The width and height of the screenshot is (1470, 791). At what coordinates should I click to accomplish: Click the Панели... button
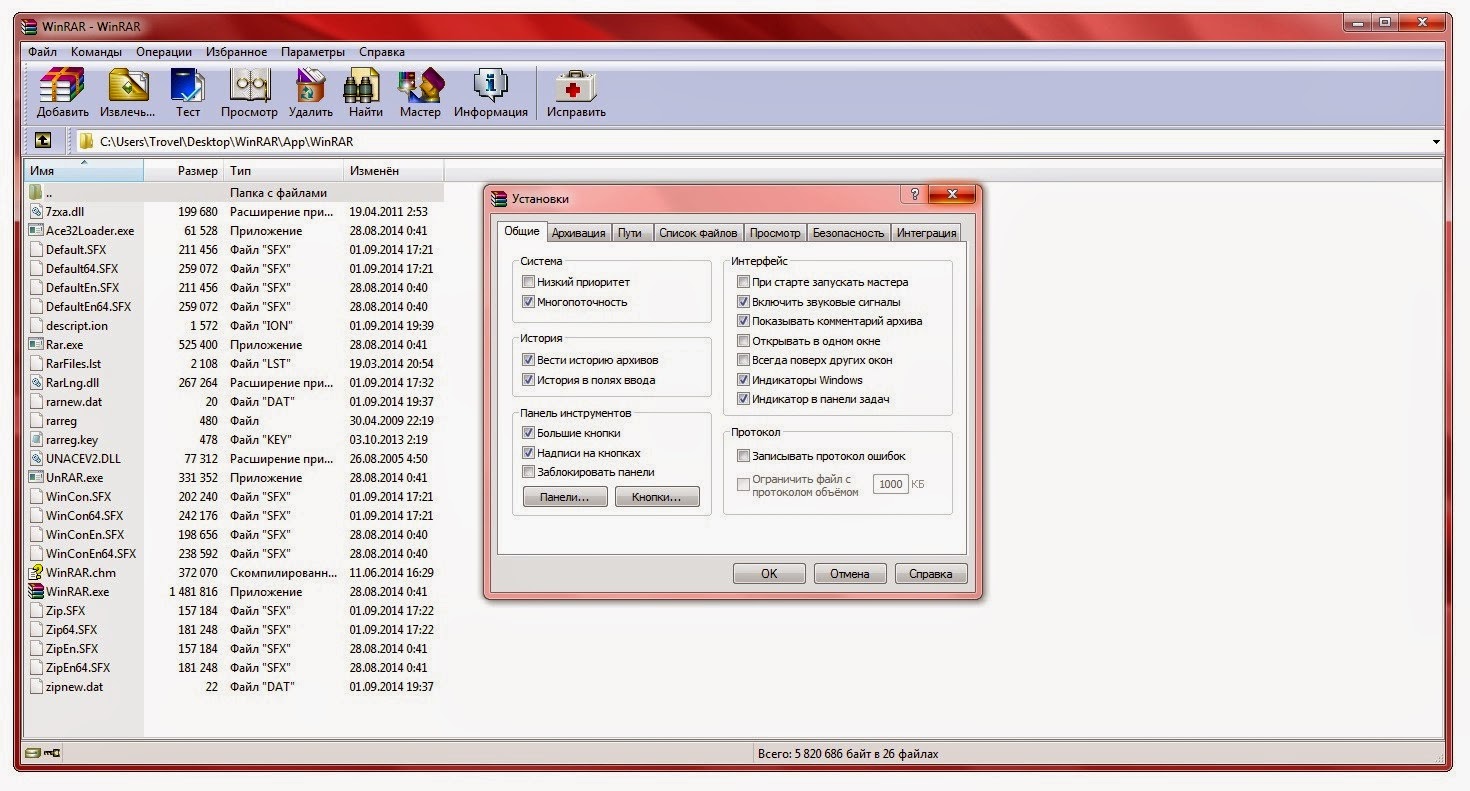pyautogui.click(x=565, y=497)
